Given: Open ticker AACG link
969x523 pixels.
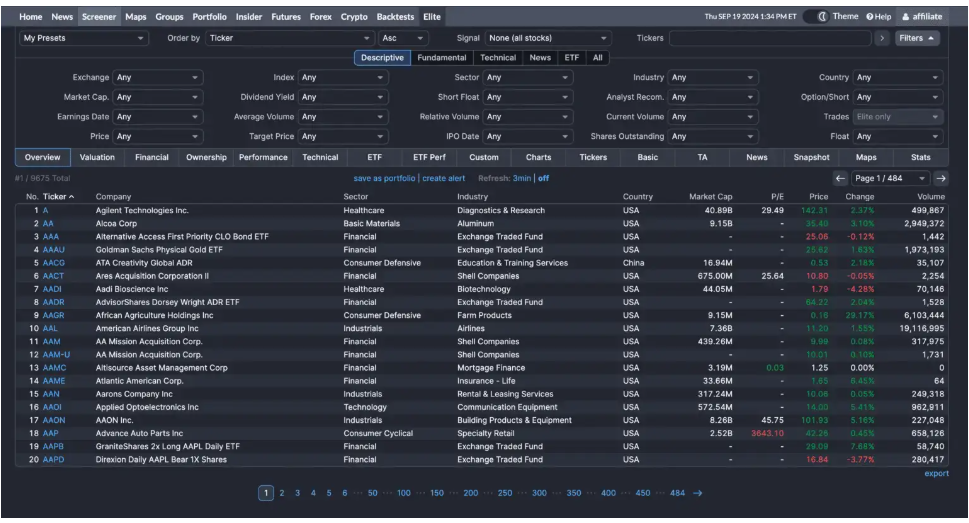Looking at the screenshot, I should (x=54, y=263).
